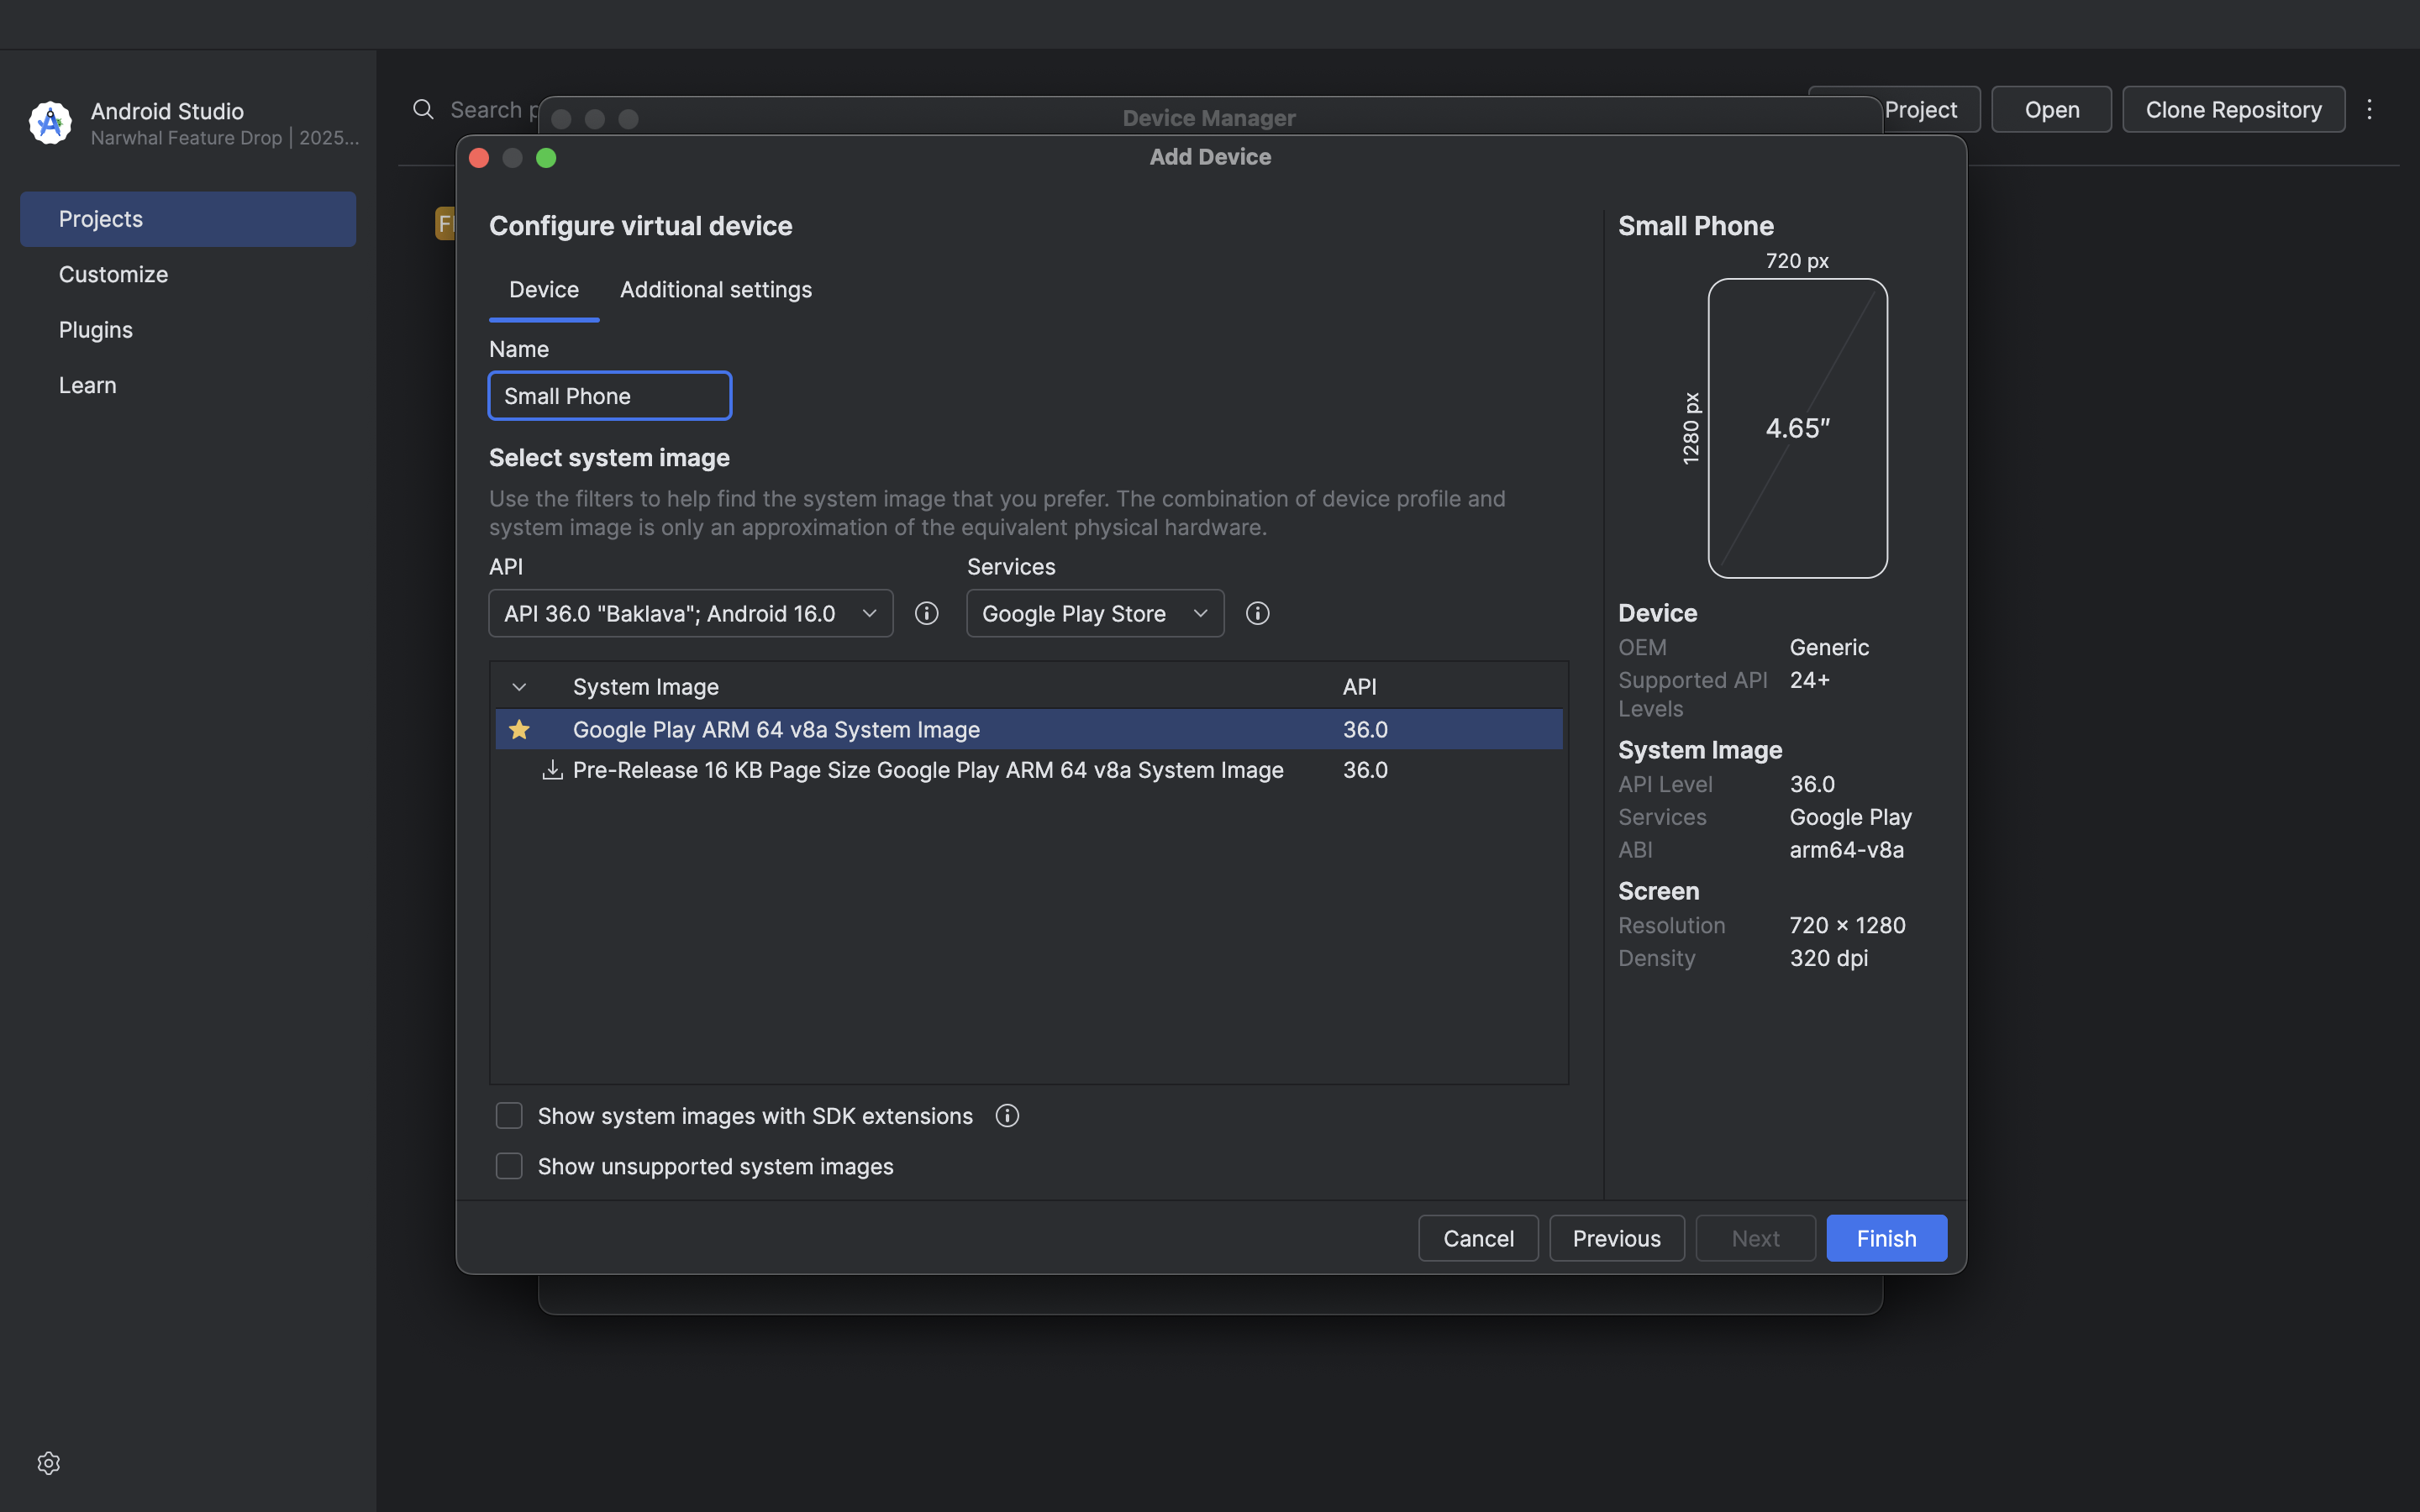Click the Android Studio logo icon

[50, 123]
